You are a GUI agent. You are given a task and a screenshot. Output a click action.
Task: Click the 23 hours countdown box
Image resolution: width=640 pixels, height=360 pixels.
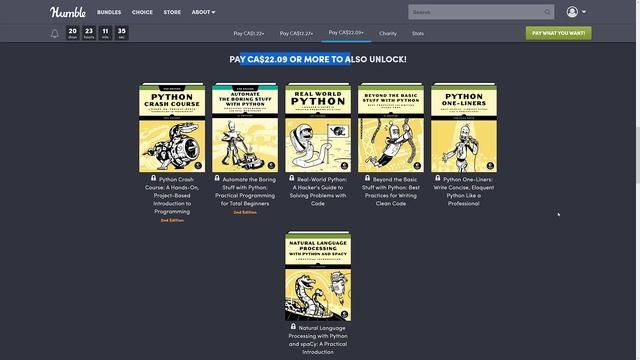pyautogui.click(x=89, y=33)
